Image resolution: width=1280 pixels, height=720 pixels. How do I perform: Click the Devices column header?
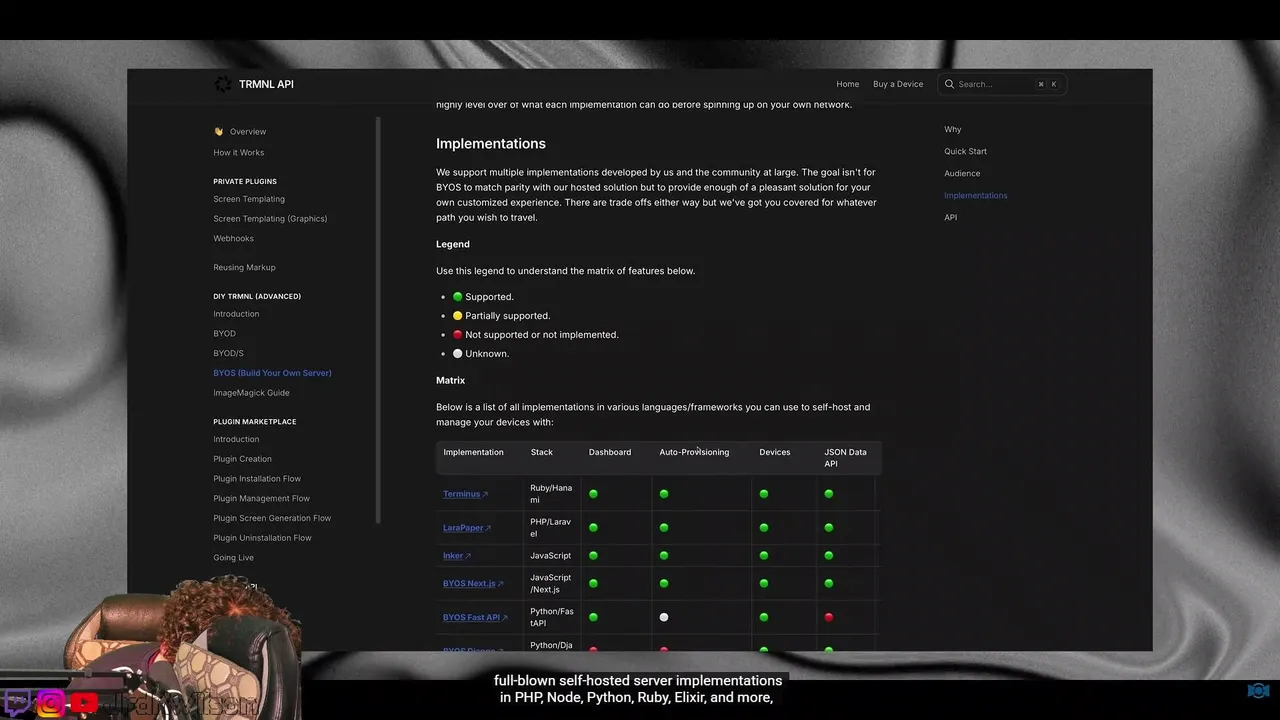click(775, 452)
